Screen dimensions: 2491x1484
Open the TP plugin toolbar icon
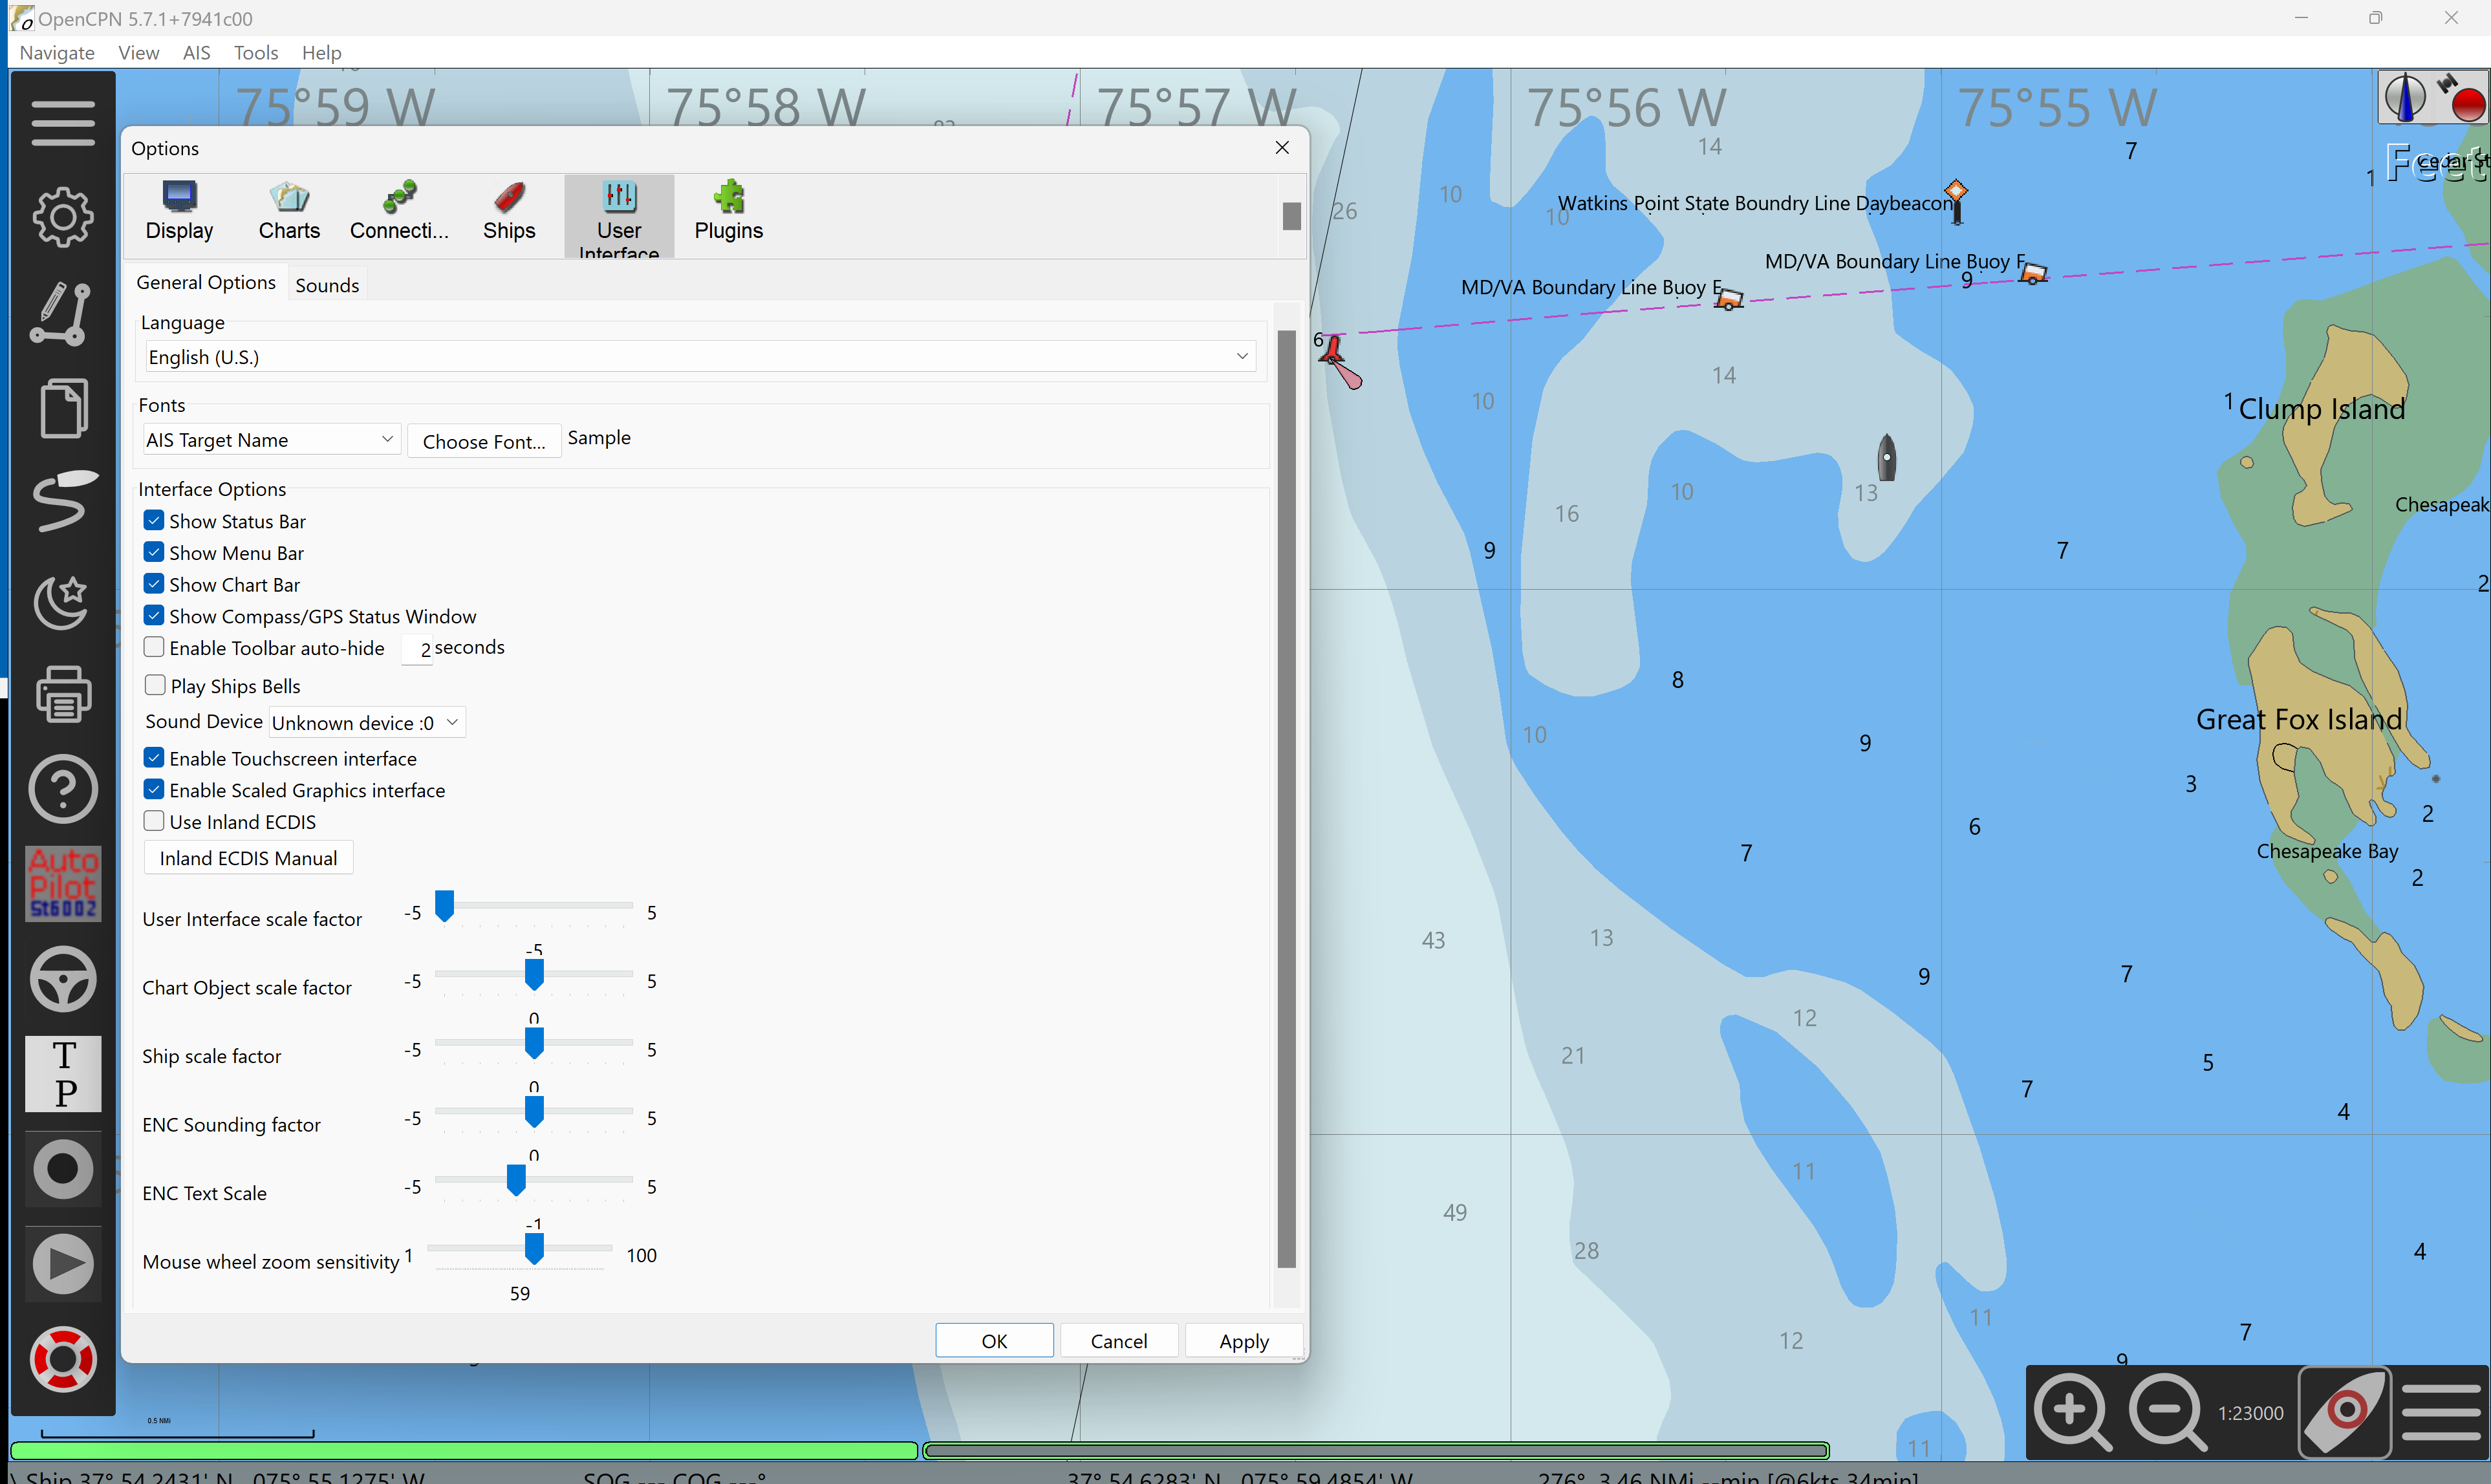click(x=63, y=1074)
